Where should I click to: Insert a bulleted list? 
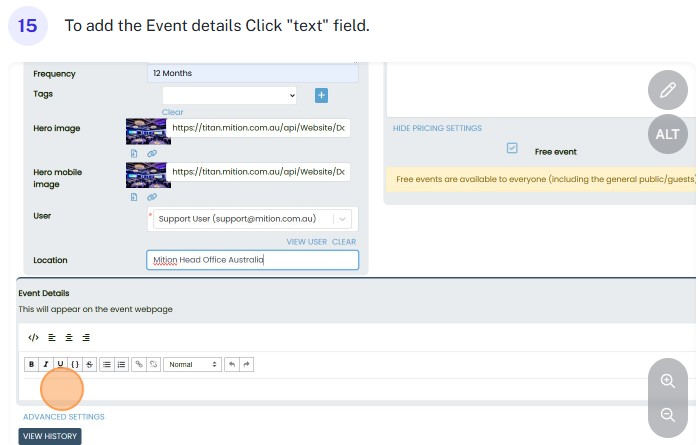[x=107, y=365]
